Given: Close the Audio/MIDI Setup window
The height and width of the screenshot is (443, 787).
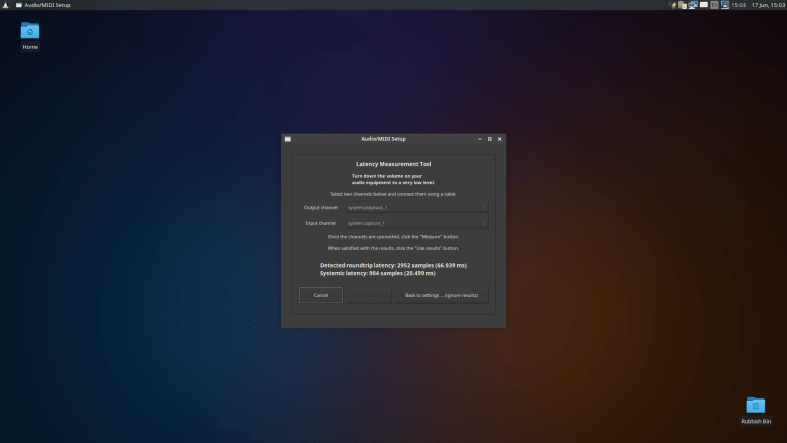Looking at the screenshot, I should (x=499, y=139).
